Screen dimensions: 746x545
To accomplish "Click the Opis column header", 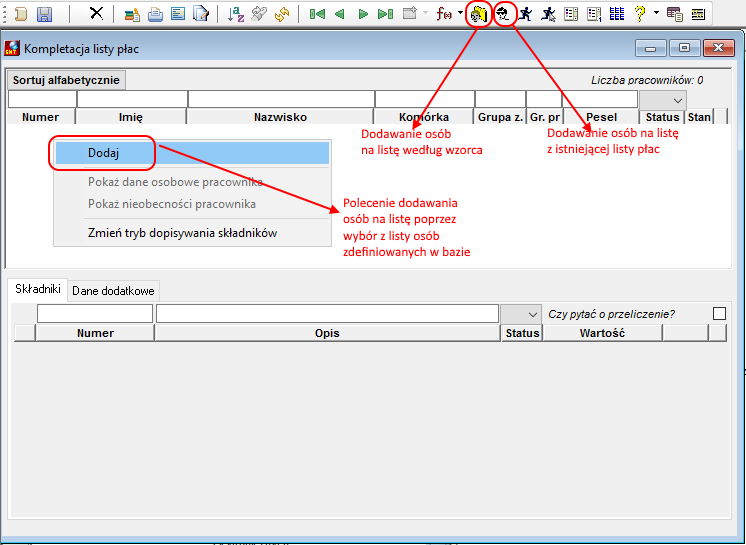I will [327, 333].
